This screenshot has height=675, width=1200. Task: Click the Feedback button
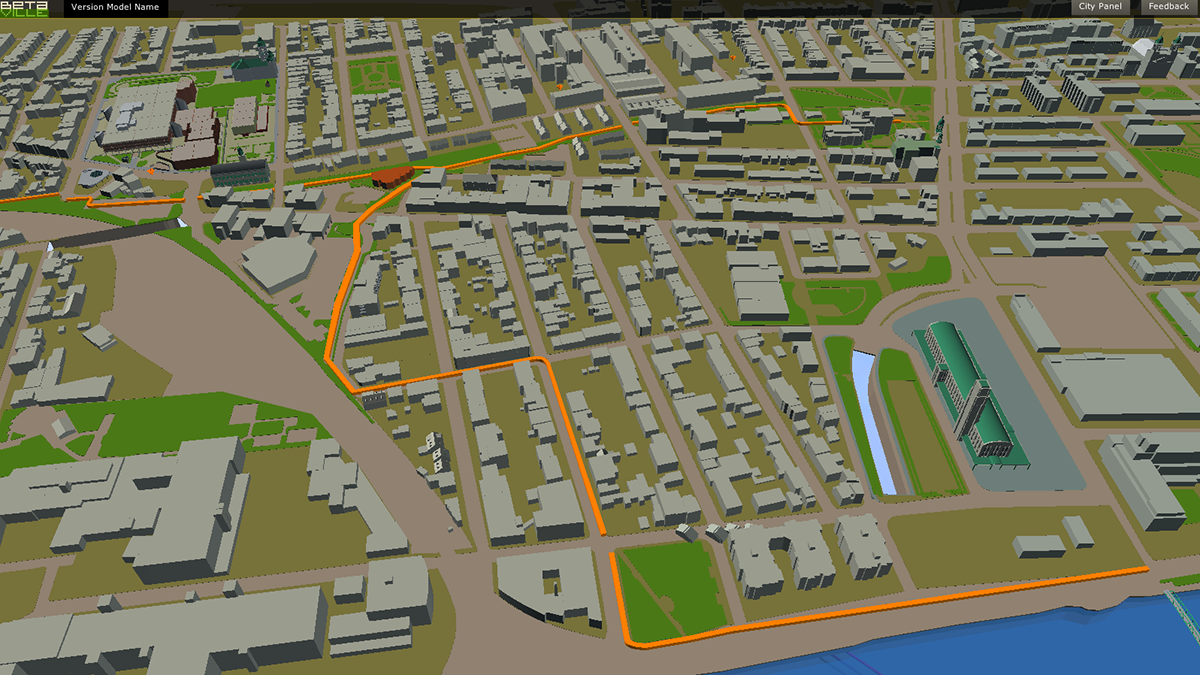coord(1168,7)
